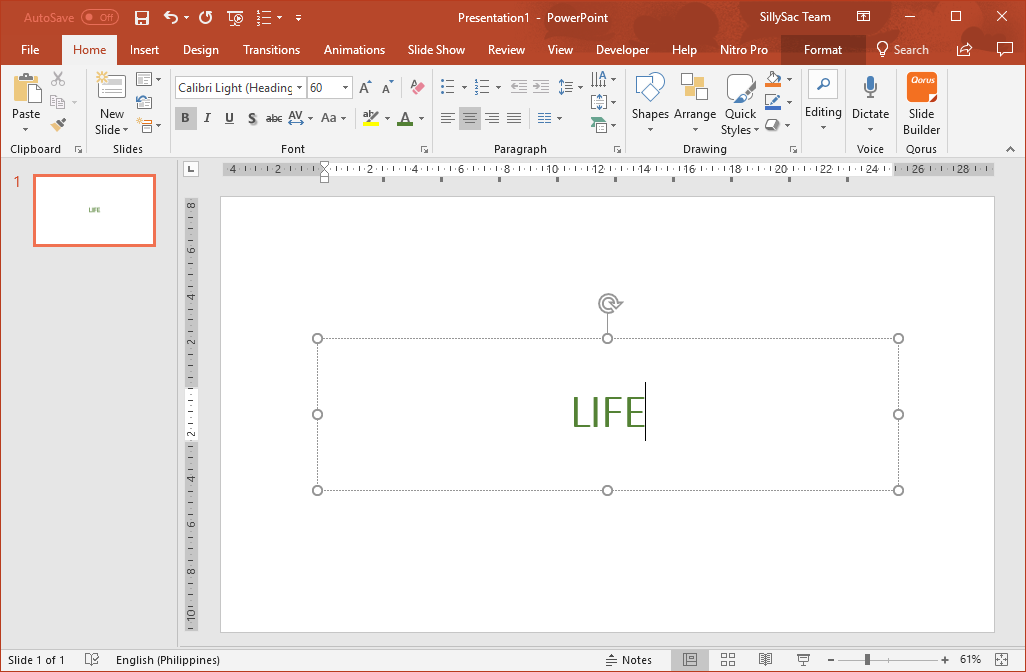Expand the font size dropdown

[x=346, y=88]
